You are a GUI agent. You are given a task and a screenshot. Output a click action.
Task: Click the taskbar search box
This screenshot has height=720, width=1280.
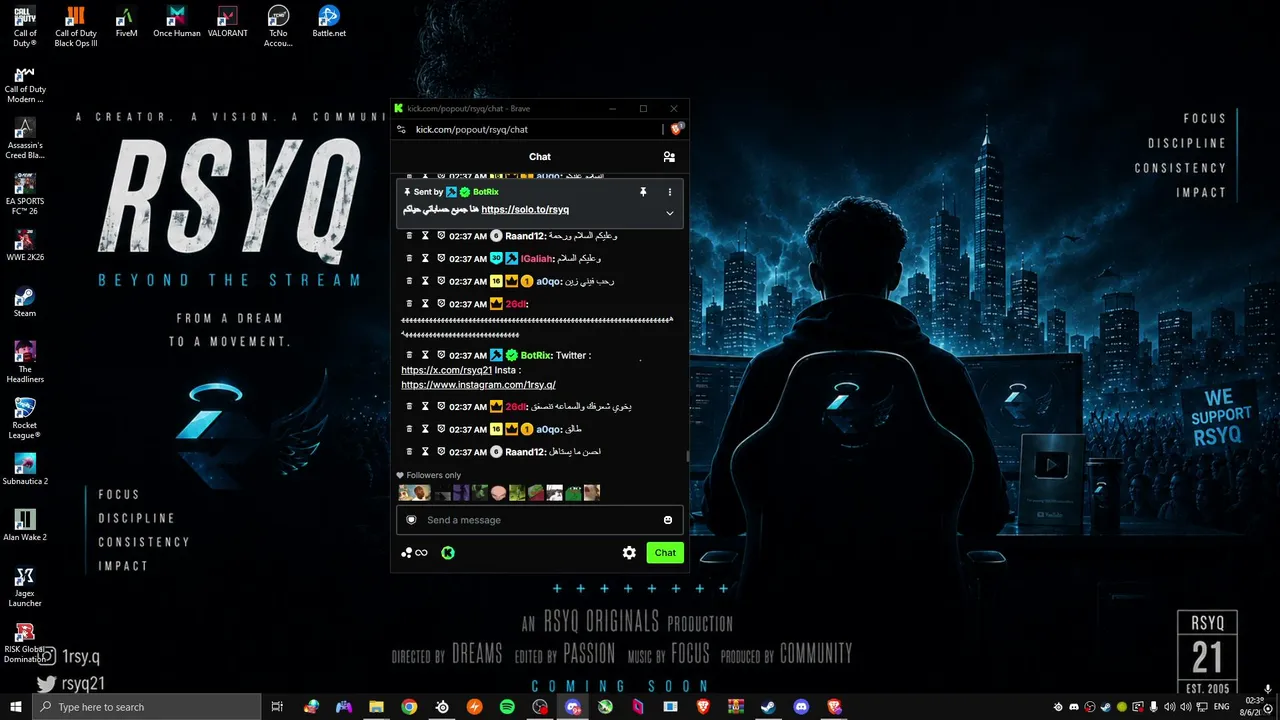coord(146,707)
